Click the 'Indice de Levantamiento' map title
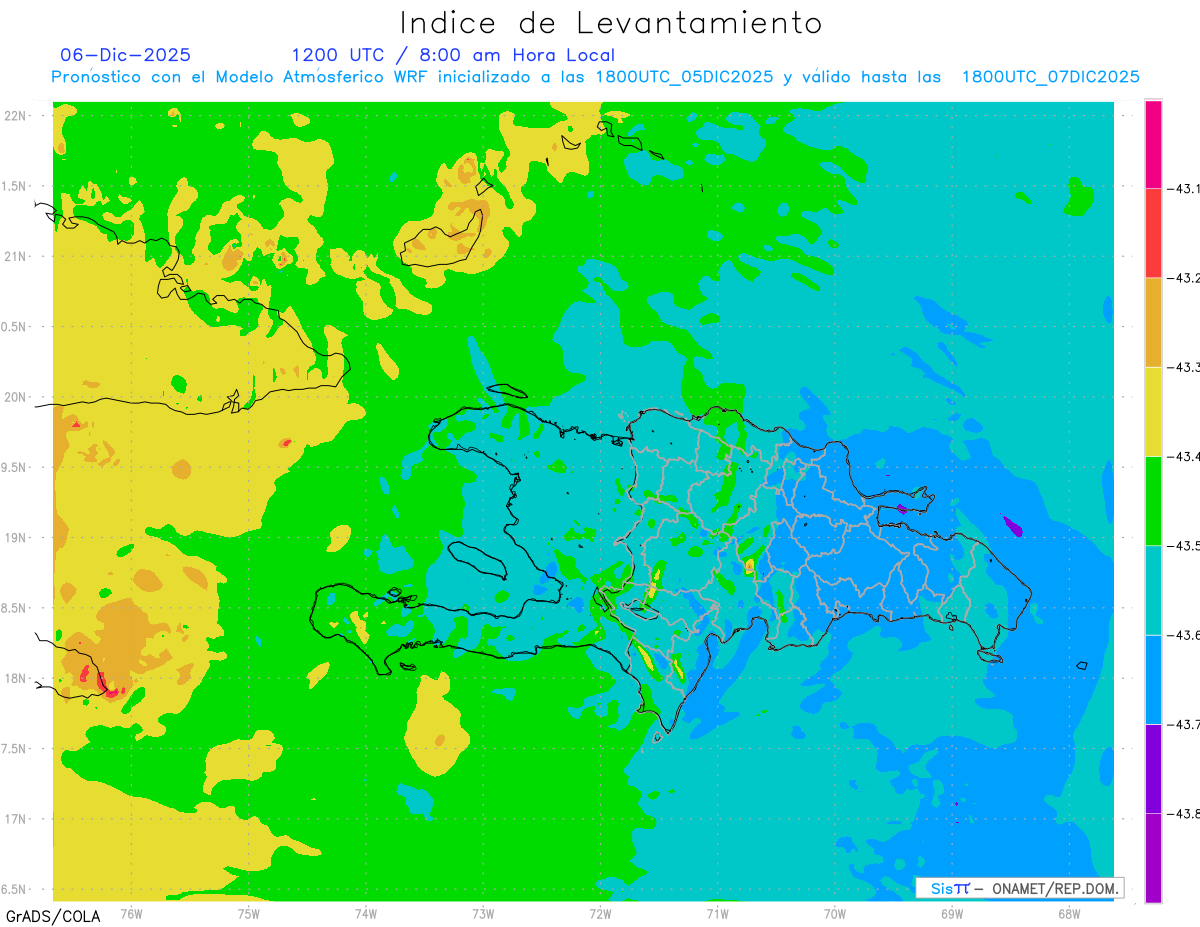The image size is (1200, 927). 611,23
